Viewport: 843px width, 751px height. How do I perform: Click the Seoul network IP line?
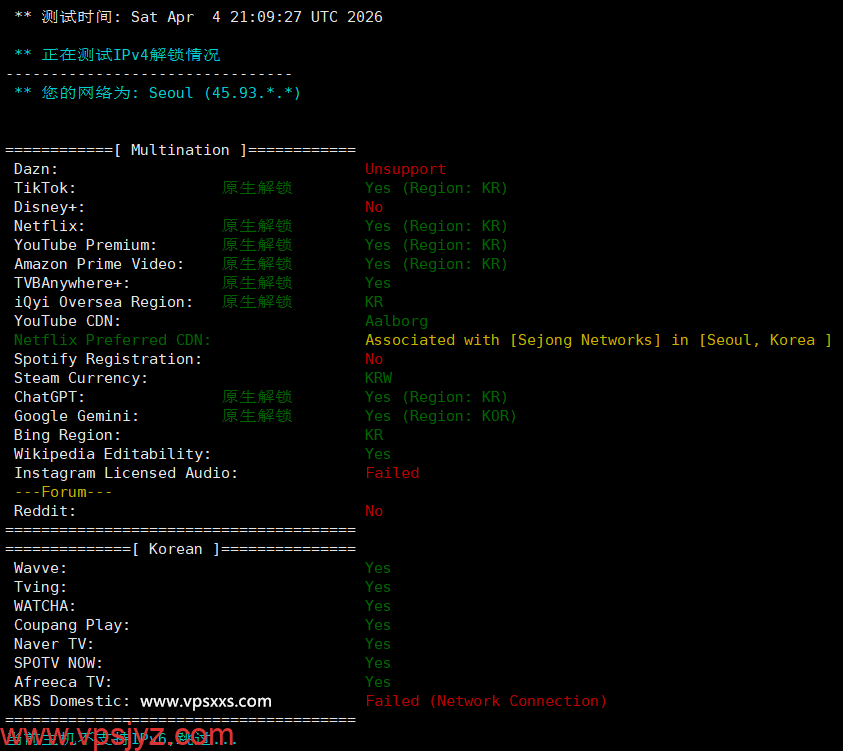pyautogui.click(x=157, y=93)
